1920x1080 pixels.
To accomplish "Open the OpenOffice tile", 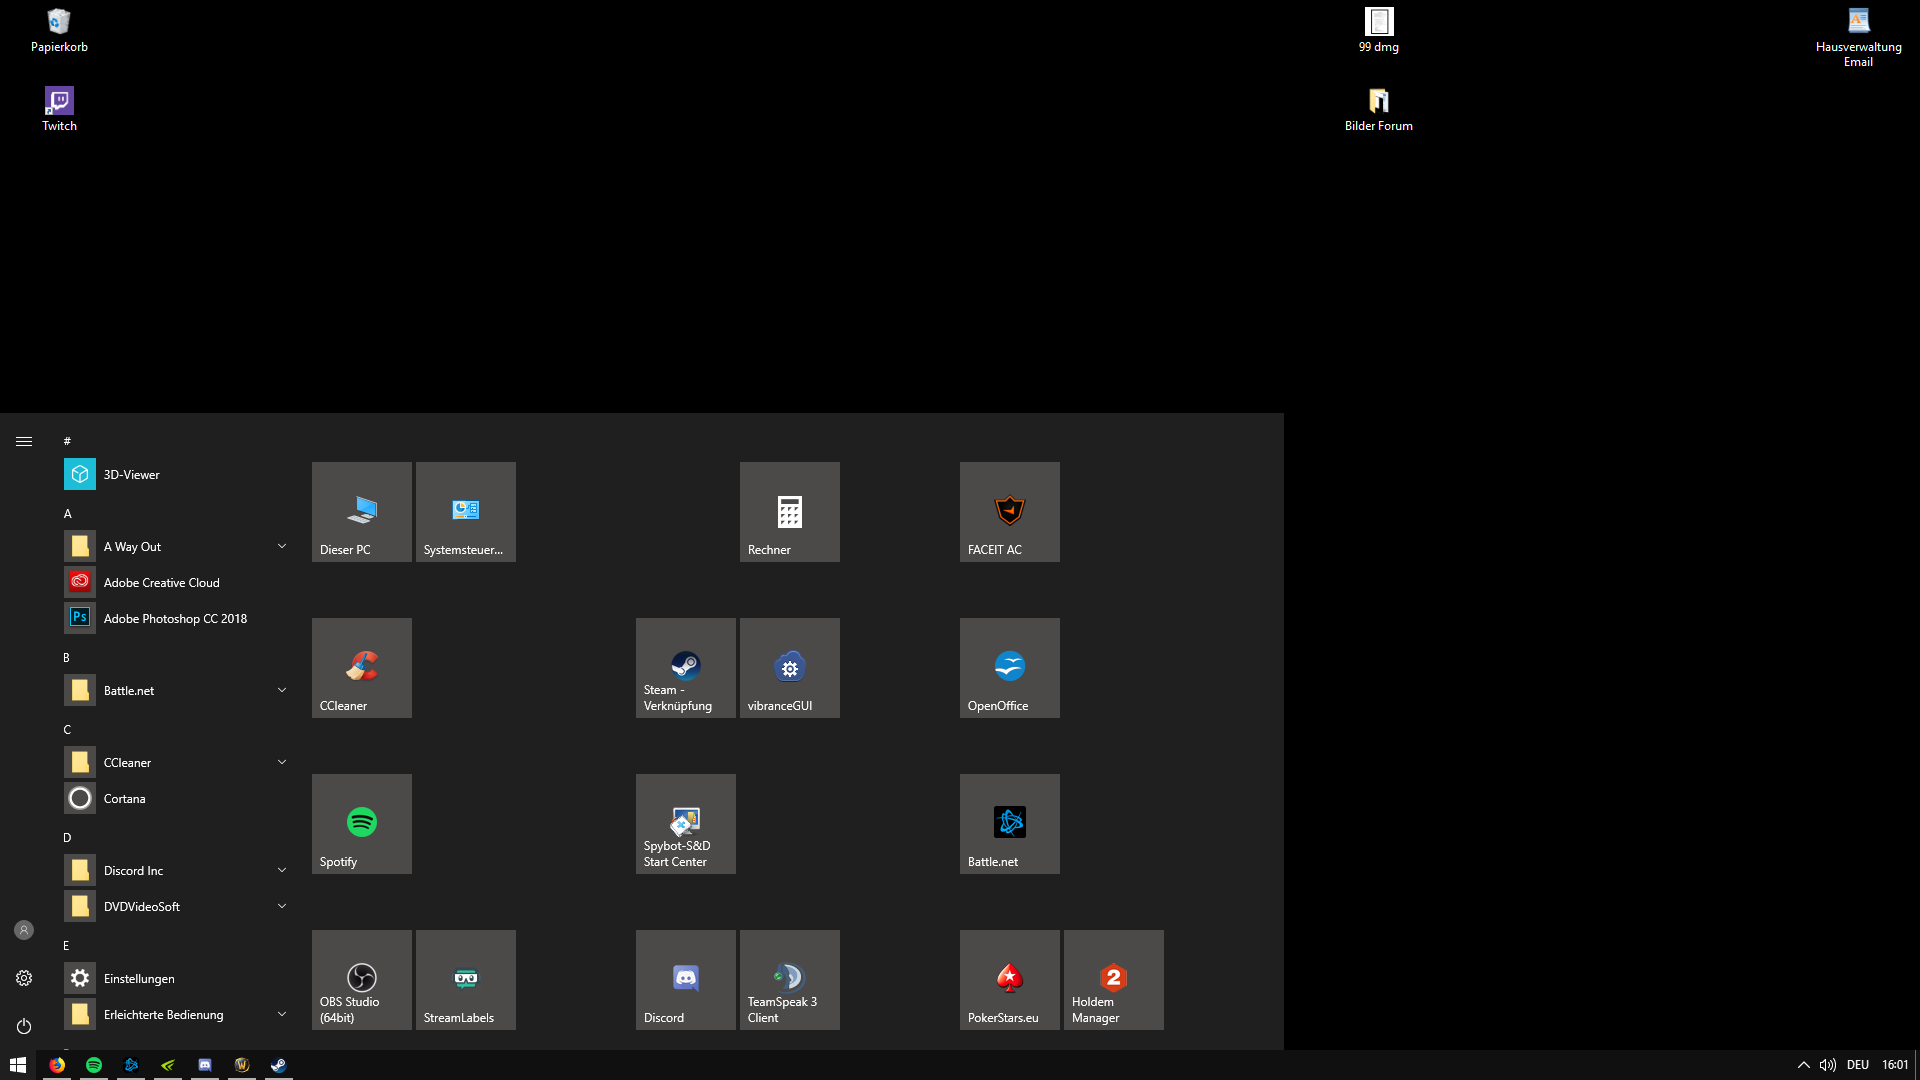I will click(x=1010, y=668).
